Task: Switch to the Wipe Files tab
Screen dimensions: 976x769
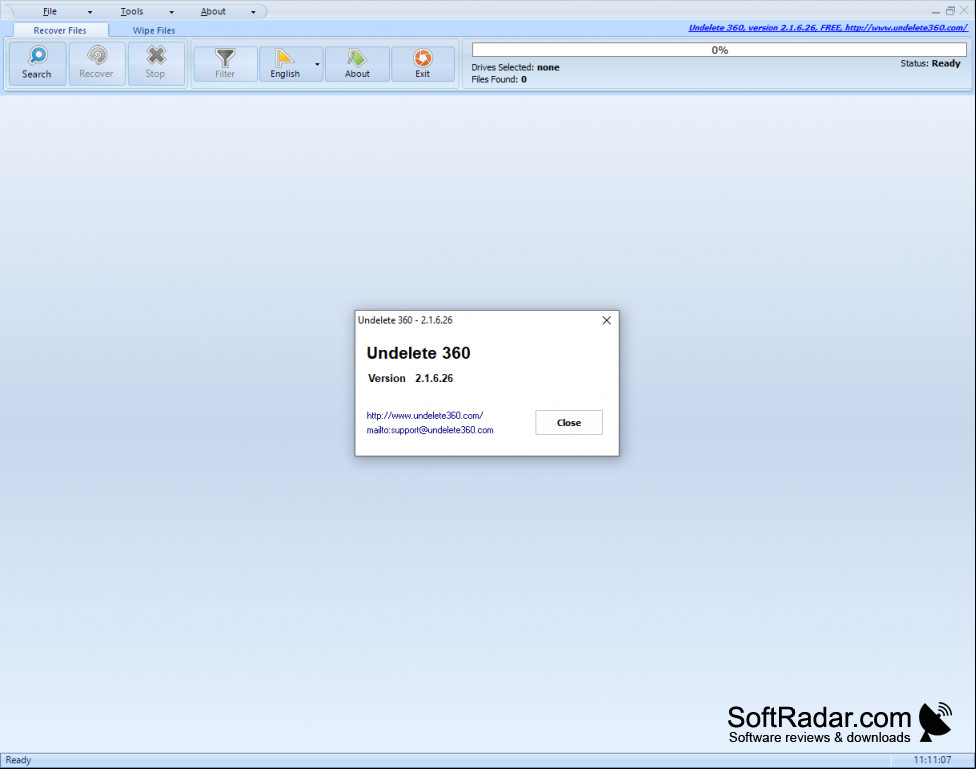Action: point(154,30)
